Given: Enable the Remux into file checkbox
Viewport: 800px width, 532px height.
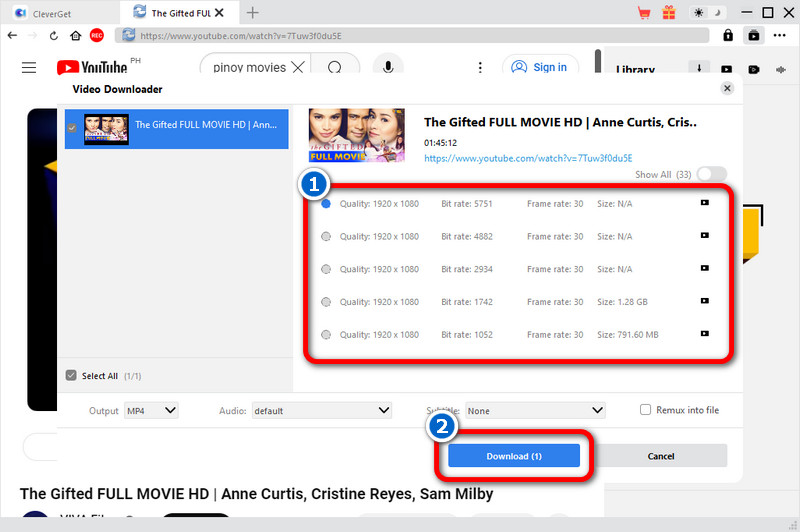Looking at the screenshot, I should [645, 410].
